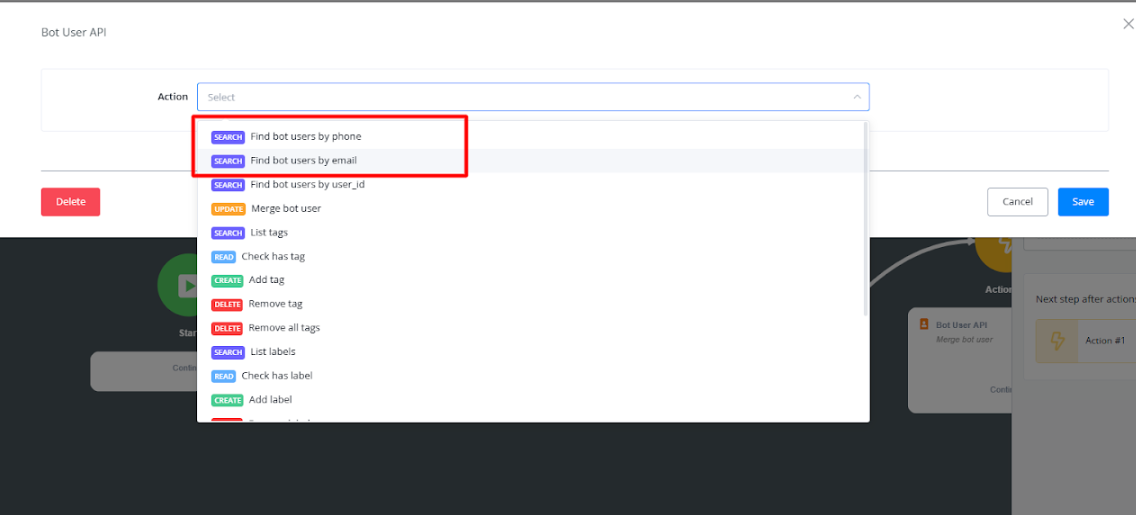Choose the Remove tag action
The height and width of the screenshot is (515, 1136).
point(275,304)
